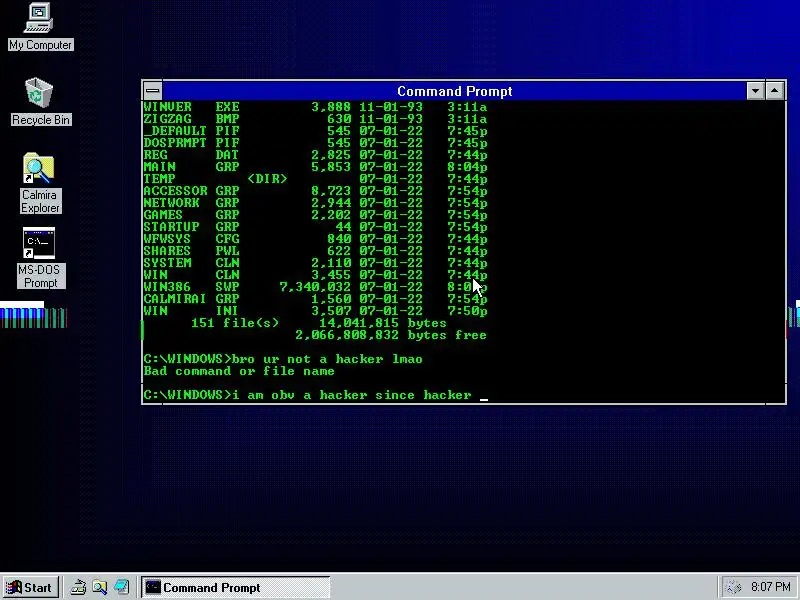Click the ZIGZAG BMP file row

315,119
